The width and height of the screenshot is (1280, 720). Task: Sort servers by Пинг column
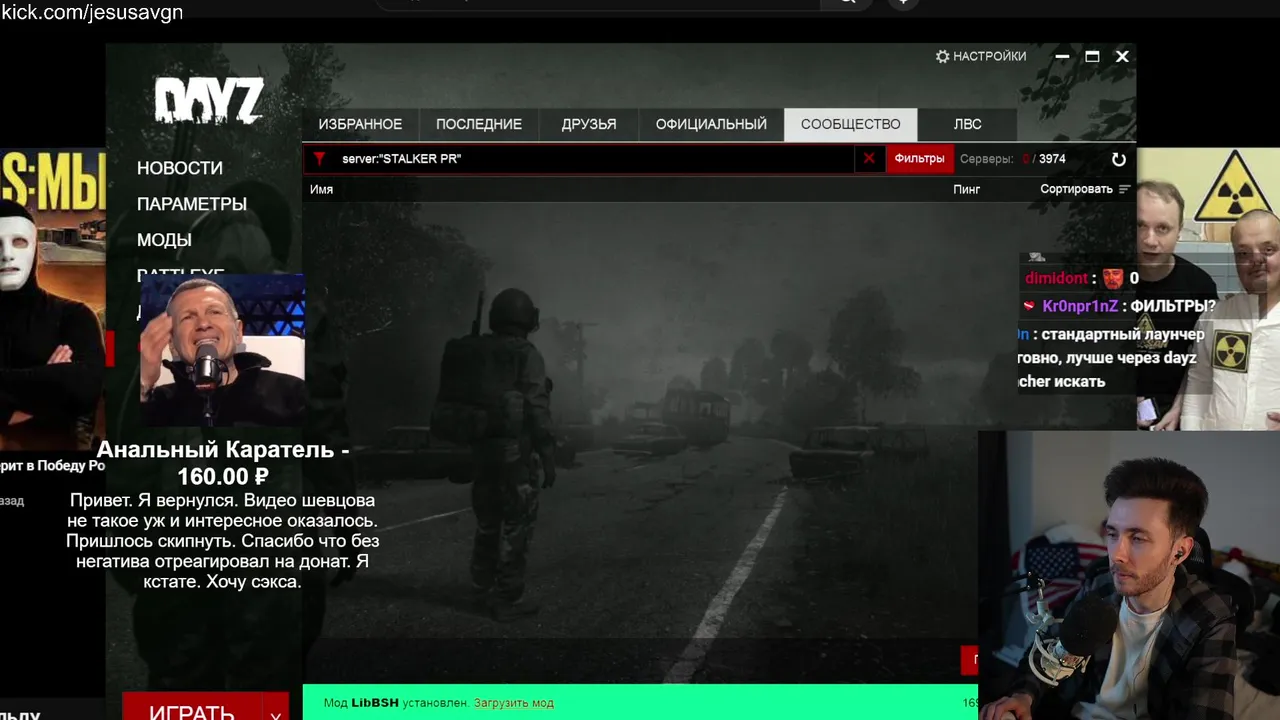tap(966, 189)
